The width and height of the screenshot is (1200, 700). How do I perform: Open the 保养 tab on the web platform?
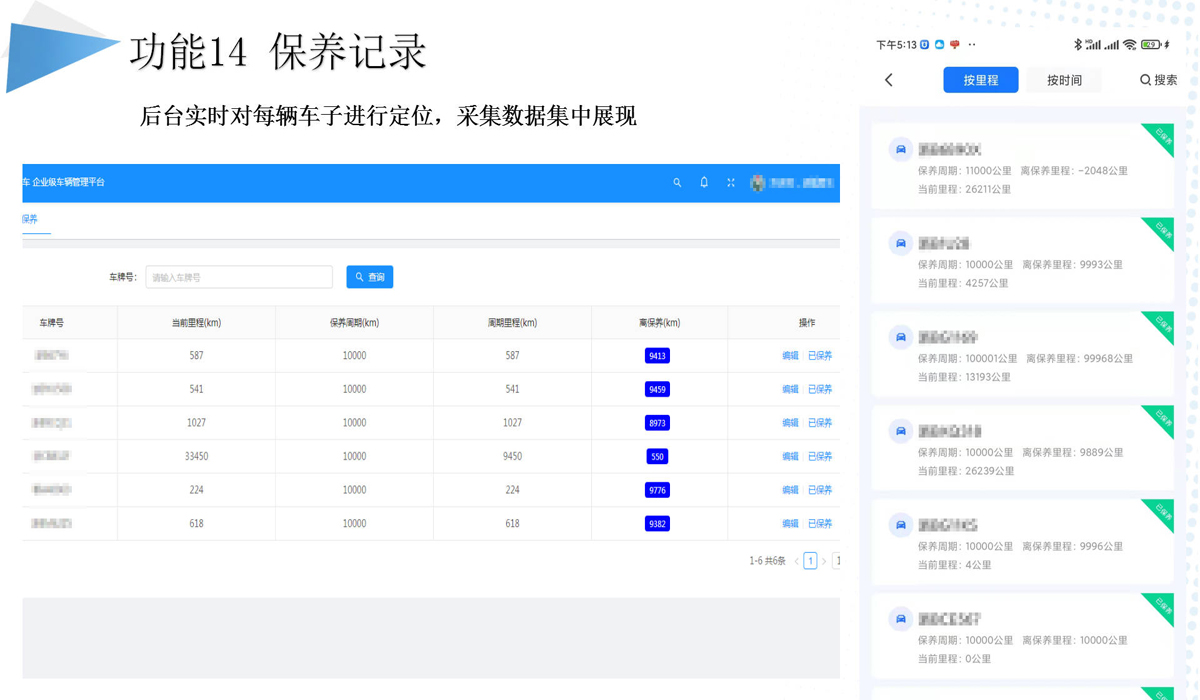pyautogui.click(x=30, y=219)
